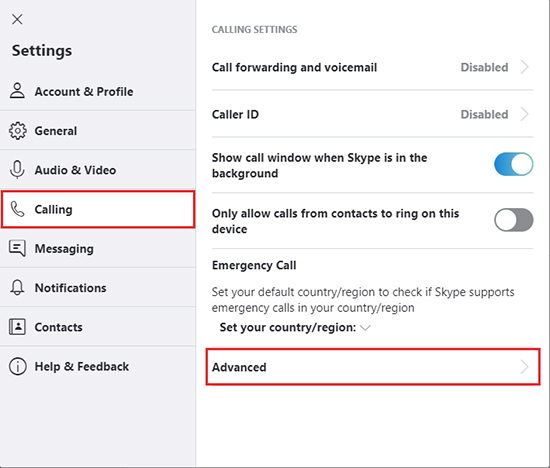Turn off show call window in background toggle
550x468 pixels.
(514, 164)
